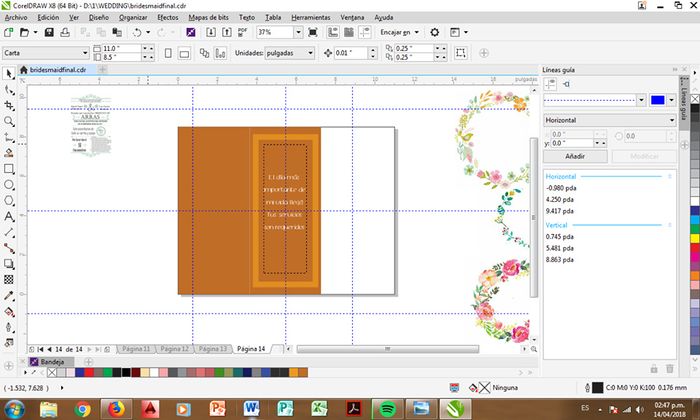
Task: Choose the Rectangle tool in toolbox
Action: 9,168
